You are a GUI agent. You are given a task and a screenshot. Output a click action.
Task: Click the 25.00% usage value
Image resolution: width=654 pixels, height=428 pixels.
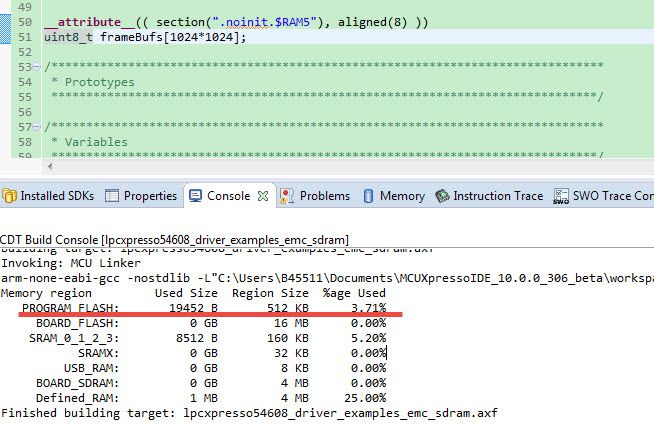365,398
